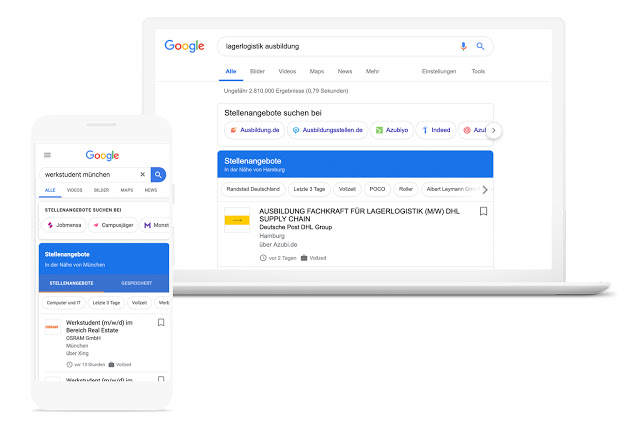Click the Google logo on the phone
Viewport: 640px width, 430px height.
102,155
